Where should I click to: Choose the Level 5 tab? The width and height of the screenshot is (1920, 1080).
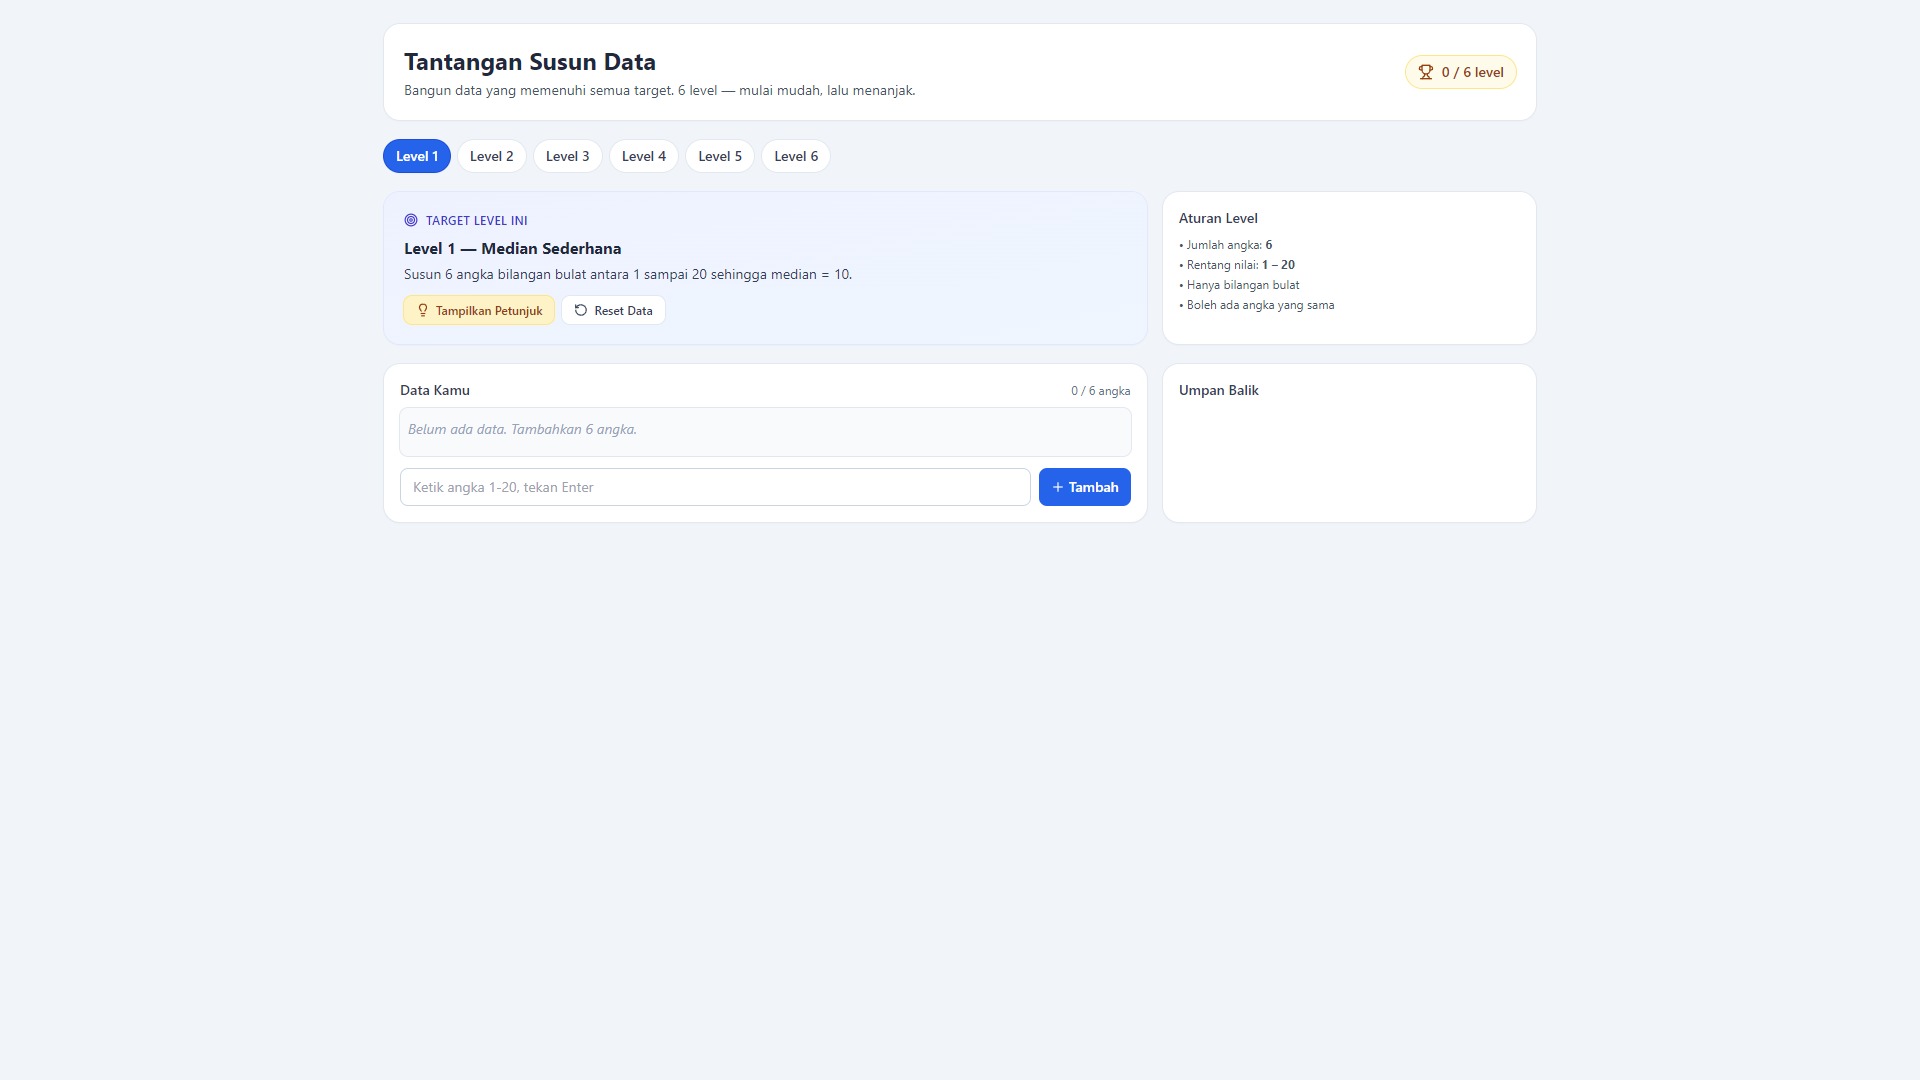point(720,156)
